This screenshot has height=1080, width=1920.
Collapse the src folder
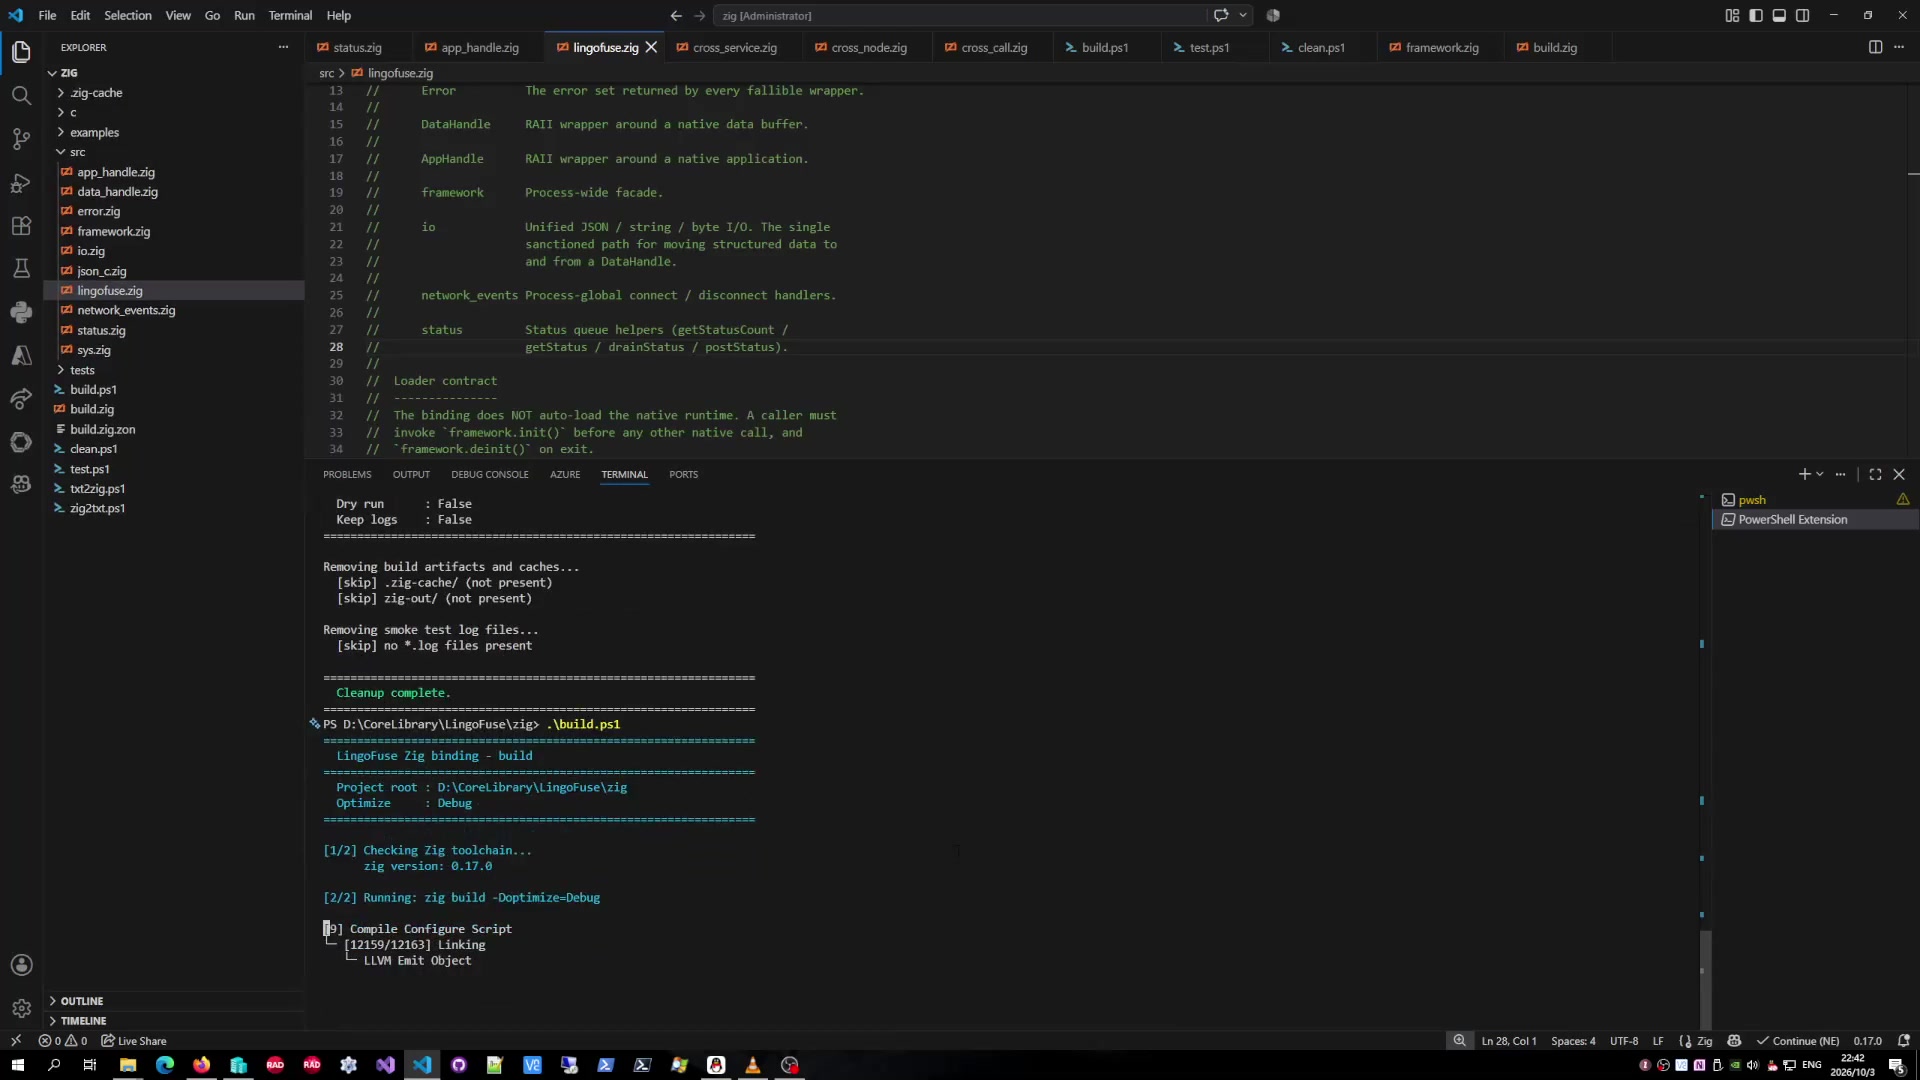[77, 152]
